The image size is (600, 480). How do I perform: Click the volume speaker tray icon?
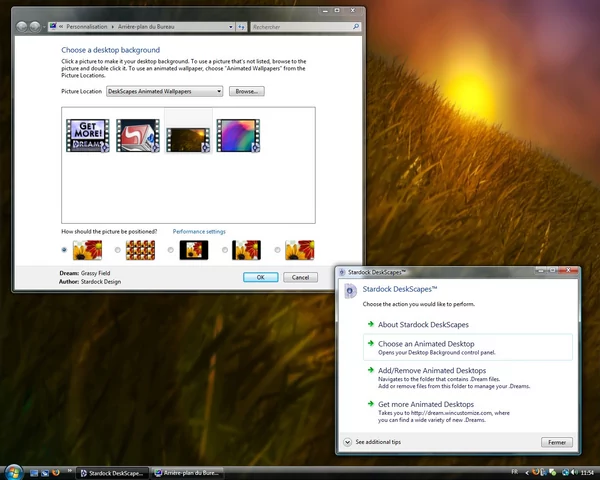[574, 473]
